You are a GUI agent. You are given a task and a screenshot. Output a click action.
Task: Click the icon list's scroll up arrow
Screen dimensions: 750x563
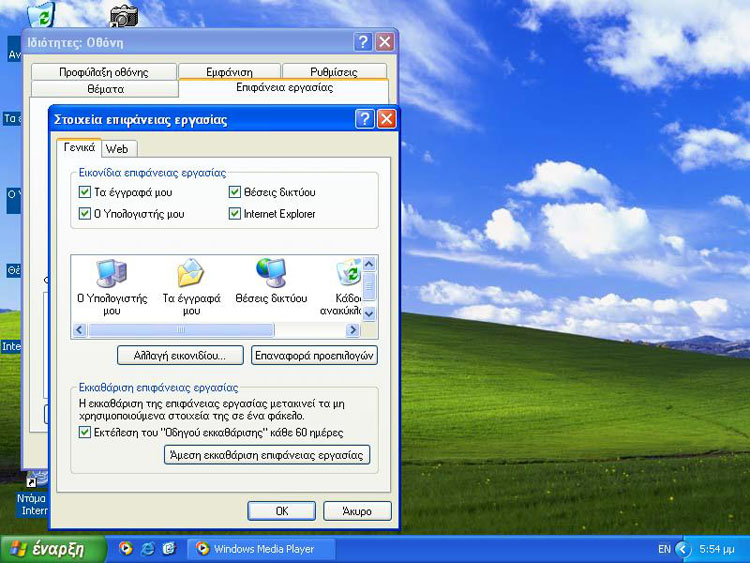pos(369,264)
